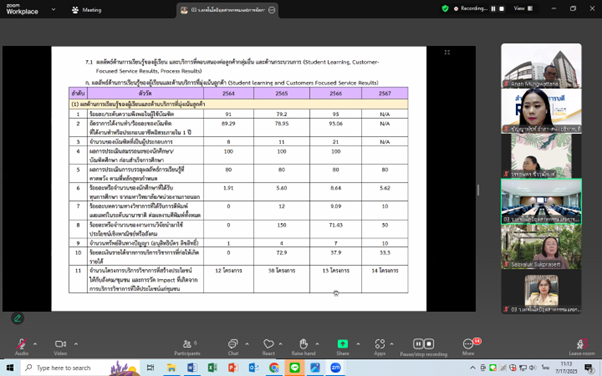
Task: Expand the Share options arrow
Action: click(358, 344)
